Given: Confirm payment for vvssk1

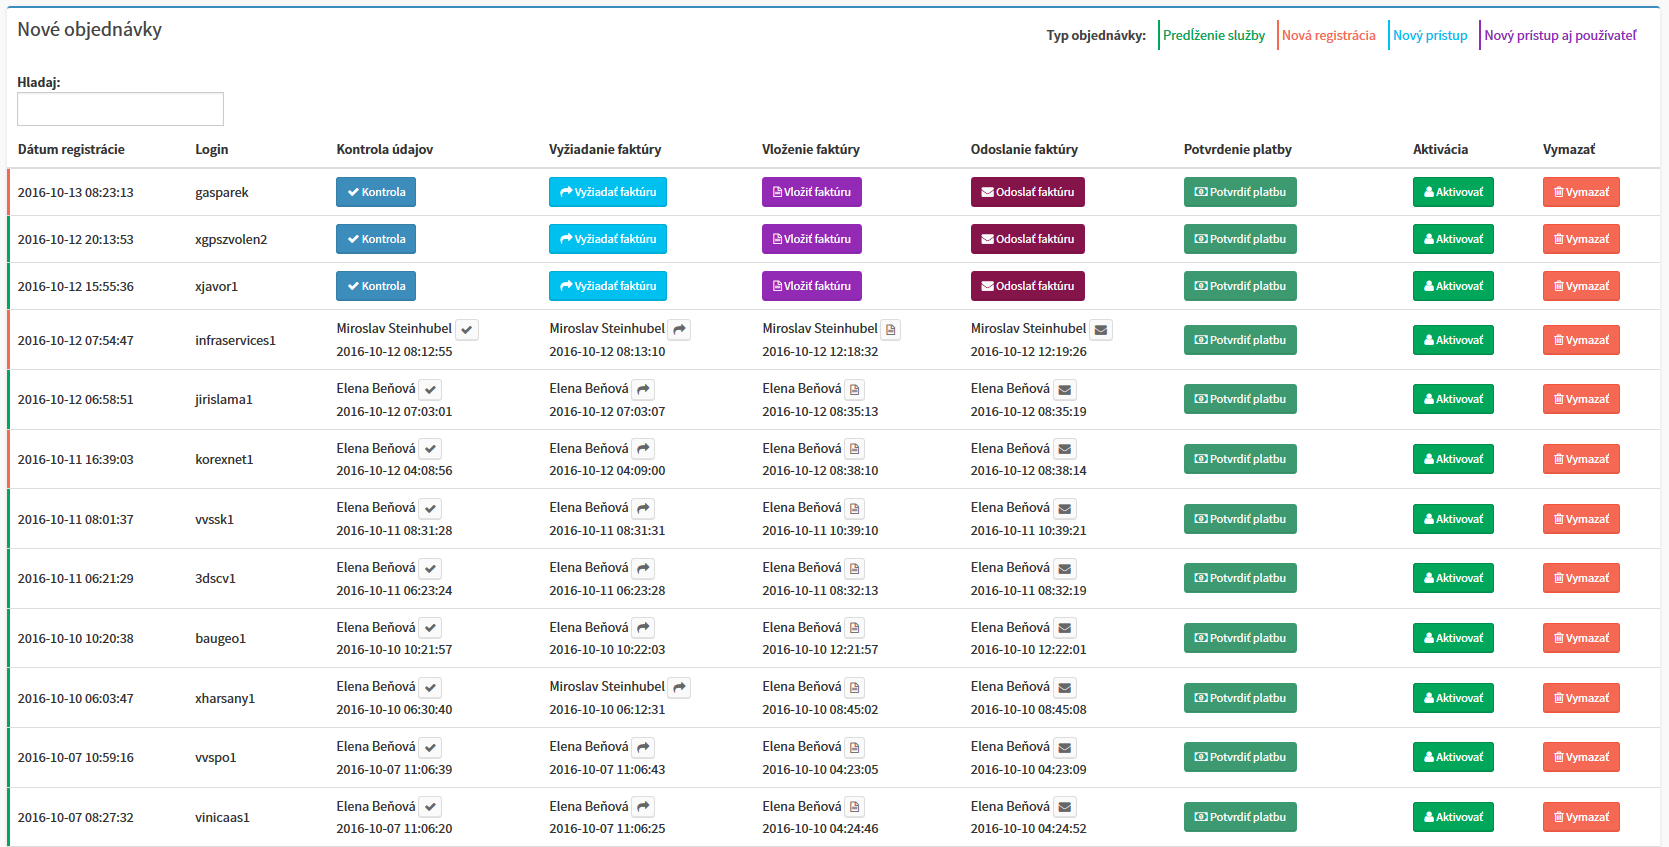Looking at the screenshot, I should pyautogui.click(x=1240, y=519).
